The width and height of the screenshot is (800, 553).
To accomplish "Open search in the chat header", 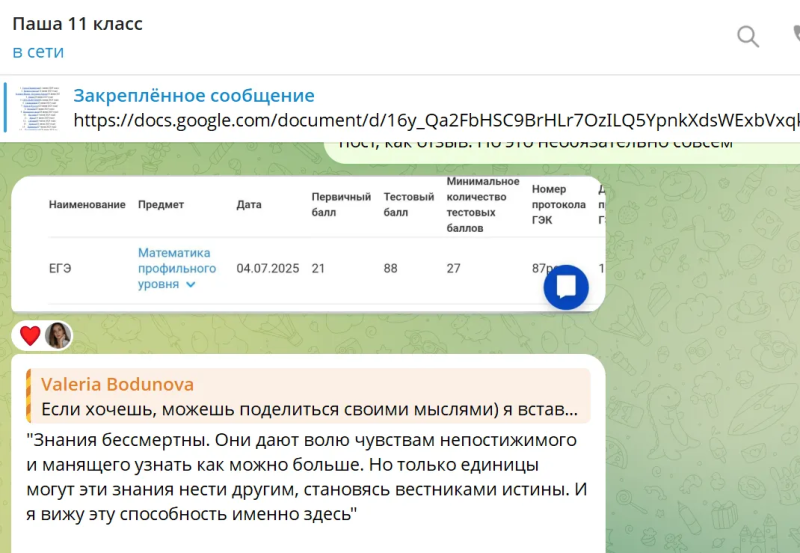I will pos(748,37).
